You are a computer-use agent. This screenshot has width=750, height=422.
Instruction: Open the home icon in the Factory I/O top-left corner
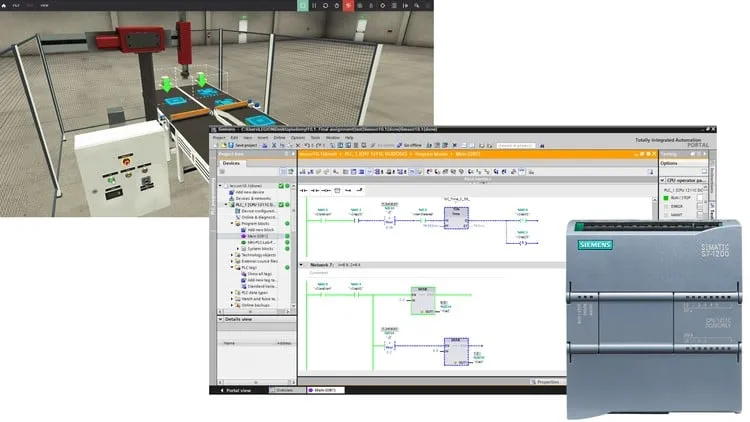[x=4, y=5]
